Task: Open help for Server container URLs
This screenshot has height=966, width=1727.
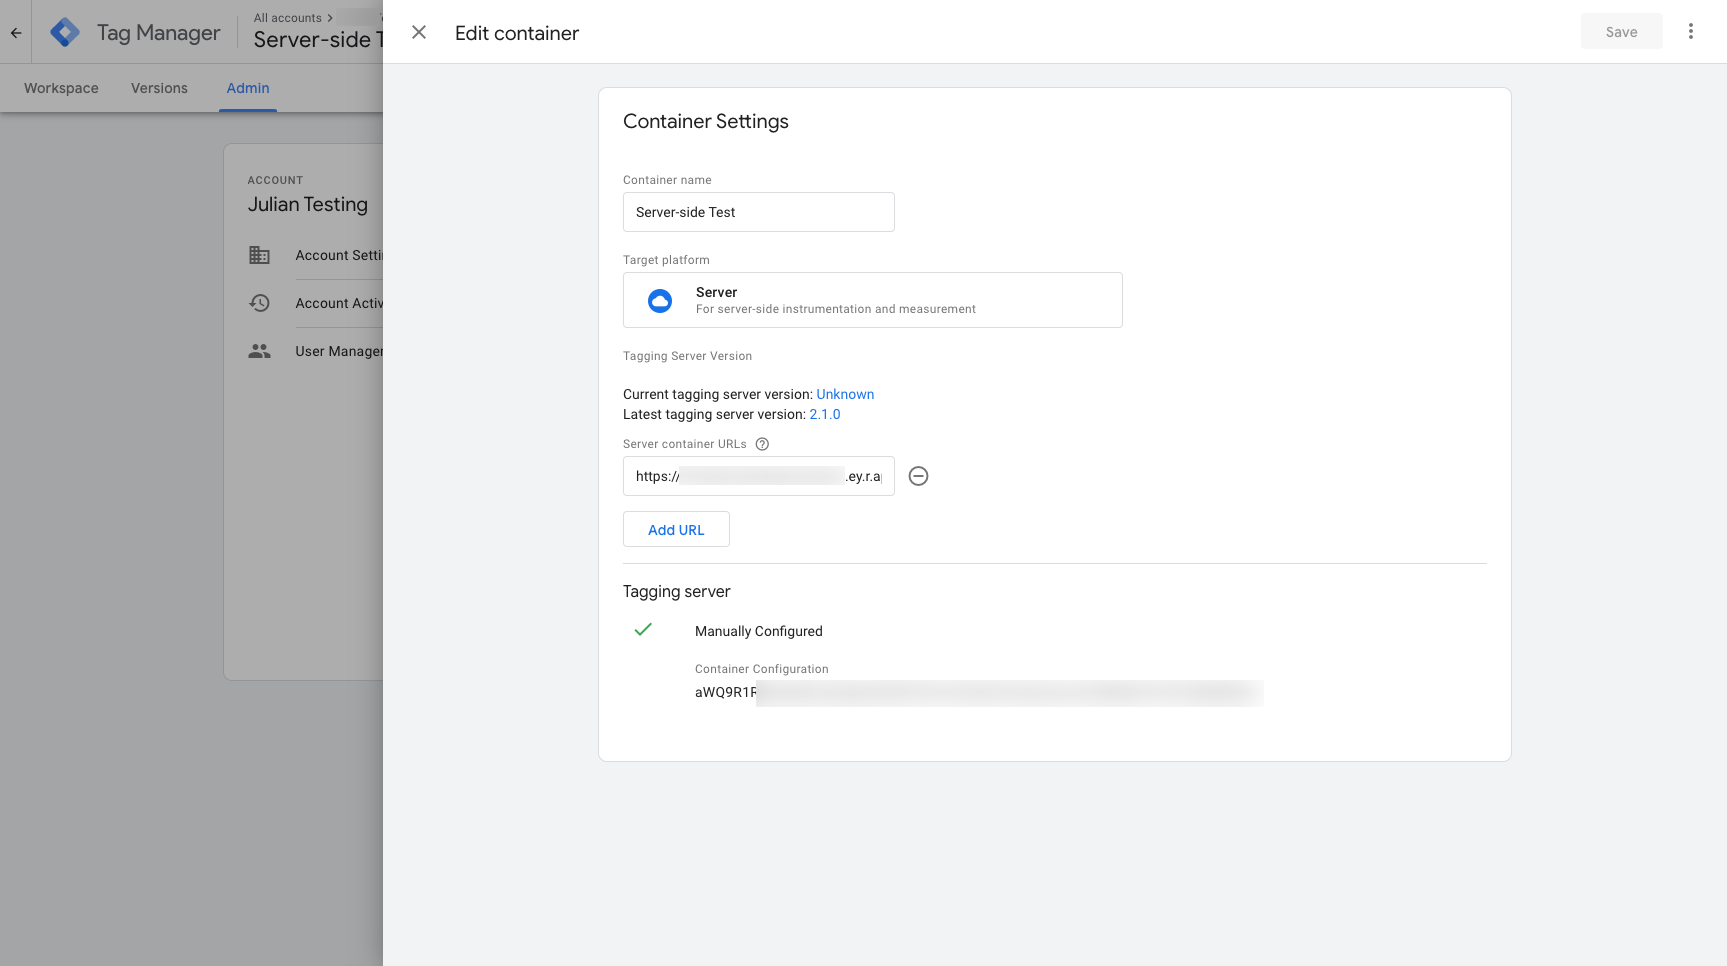Action: (761, 443)
